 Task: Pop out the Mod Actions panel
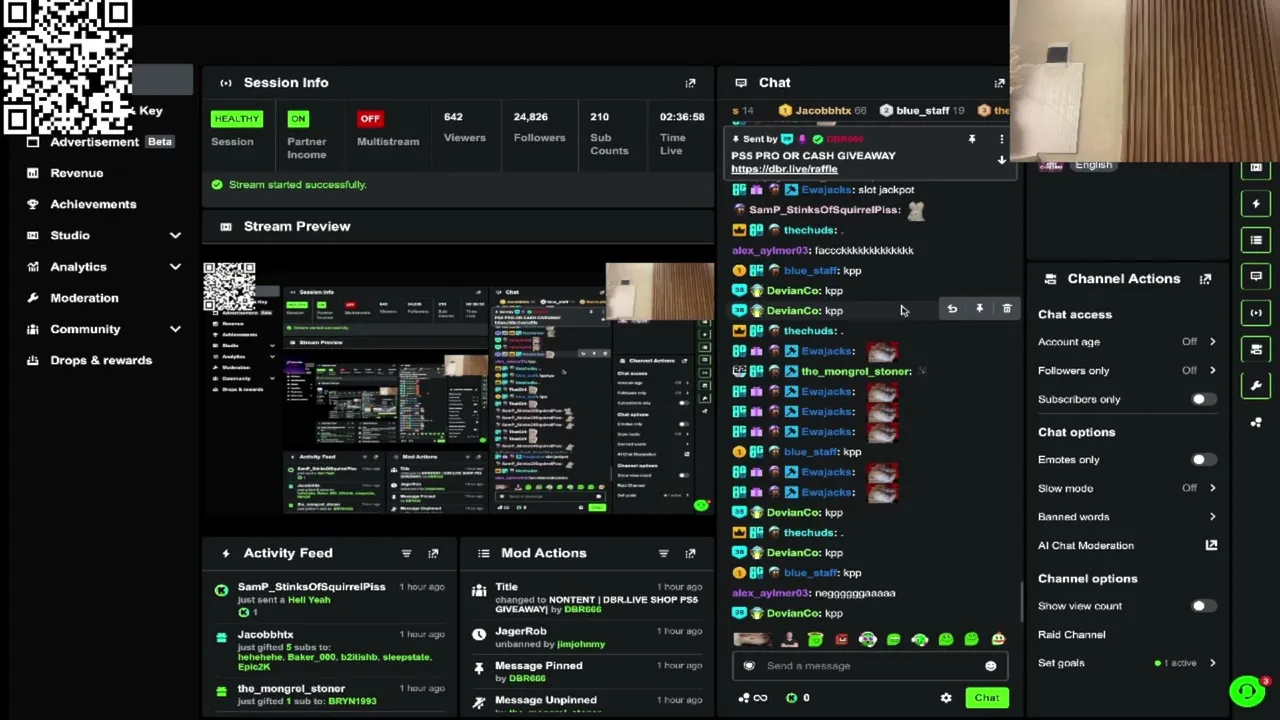pos(690,553)
